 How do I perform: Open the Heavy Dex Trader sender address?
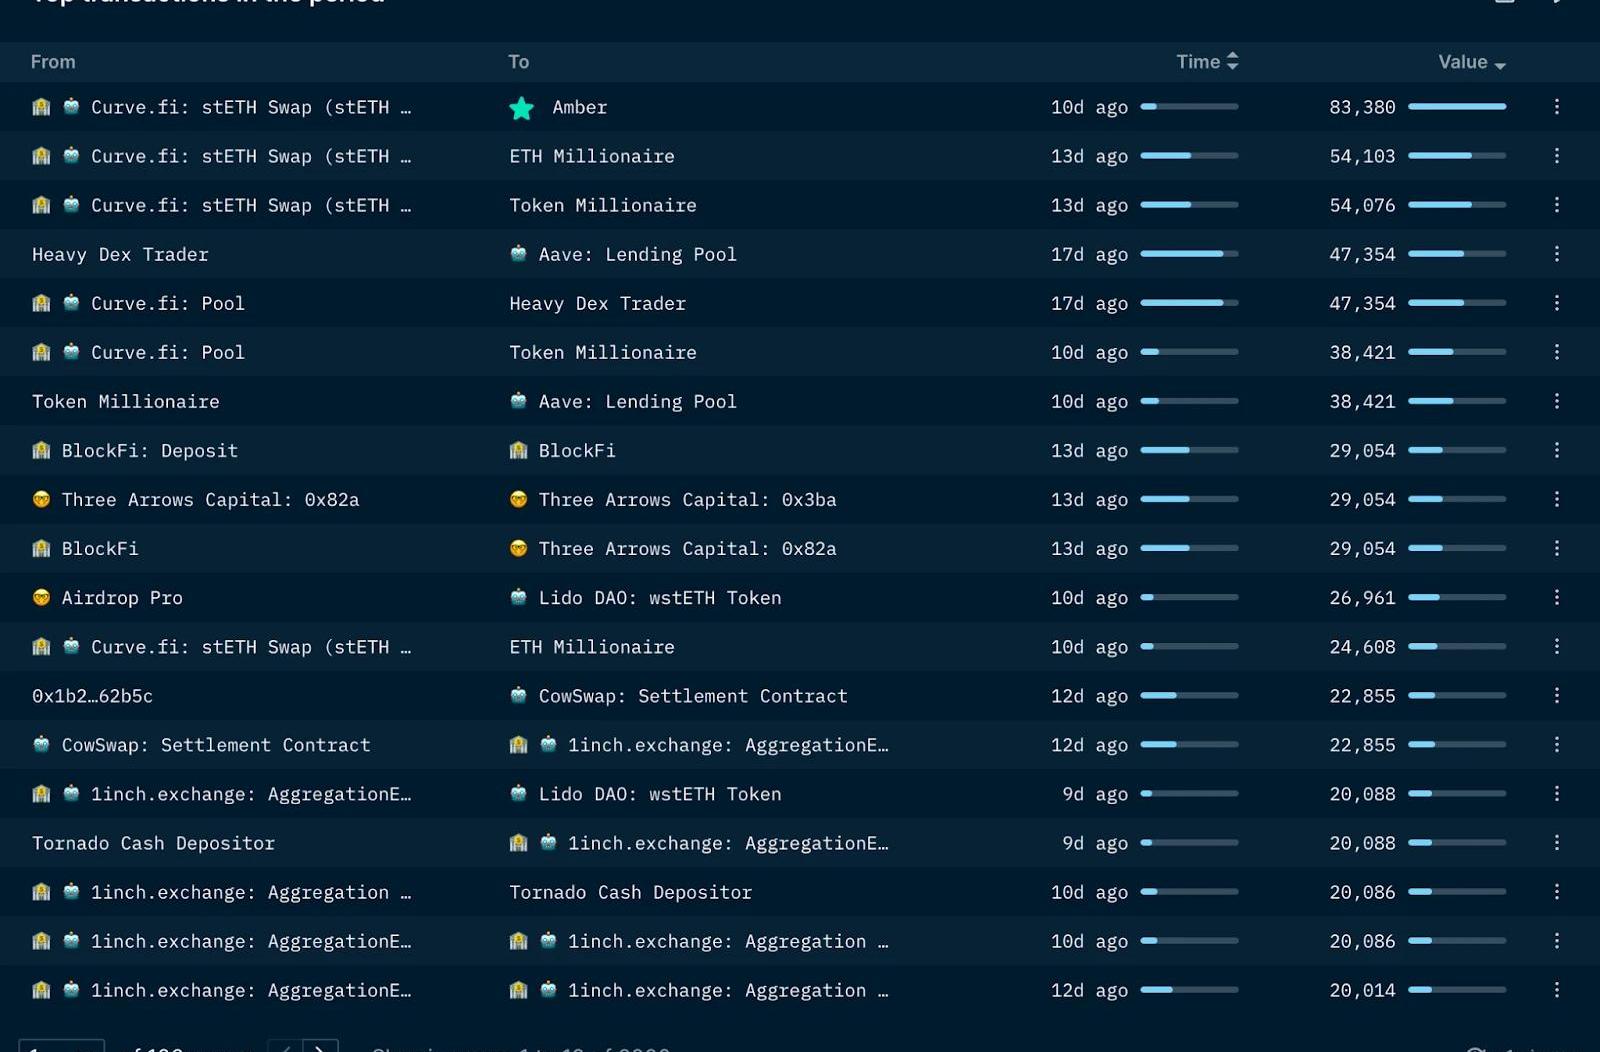tap(120, 255)
